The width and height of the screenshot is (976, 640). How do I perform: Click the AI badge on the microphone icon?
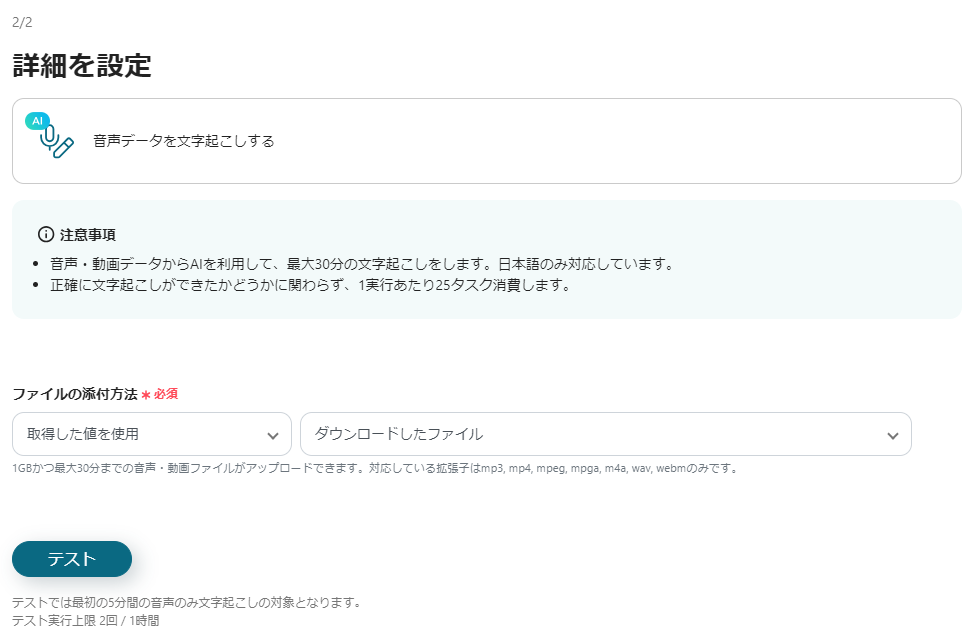(x=39, y=122)
